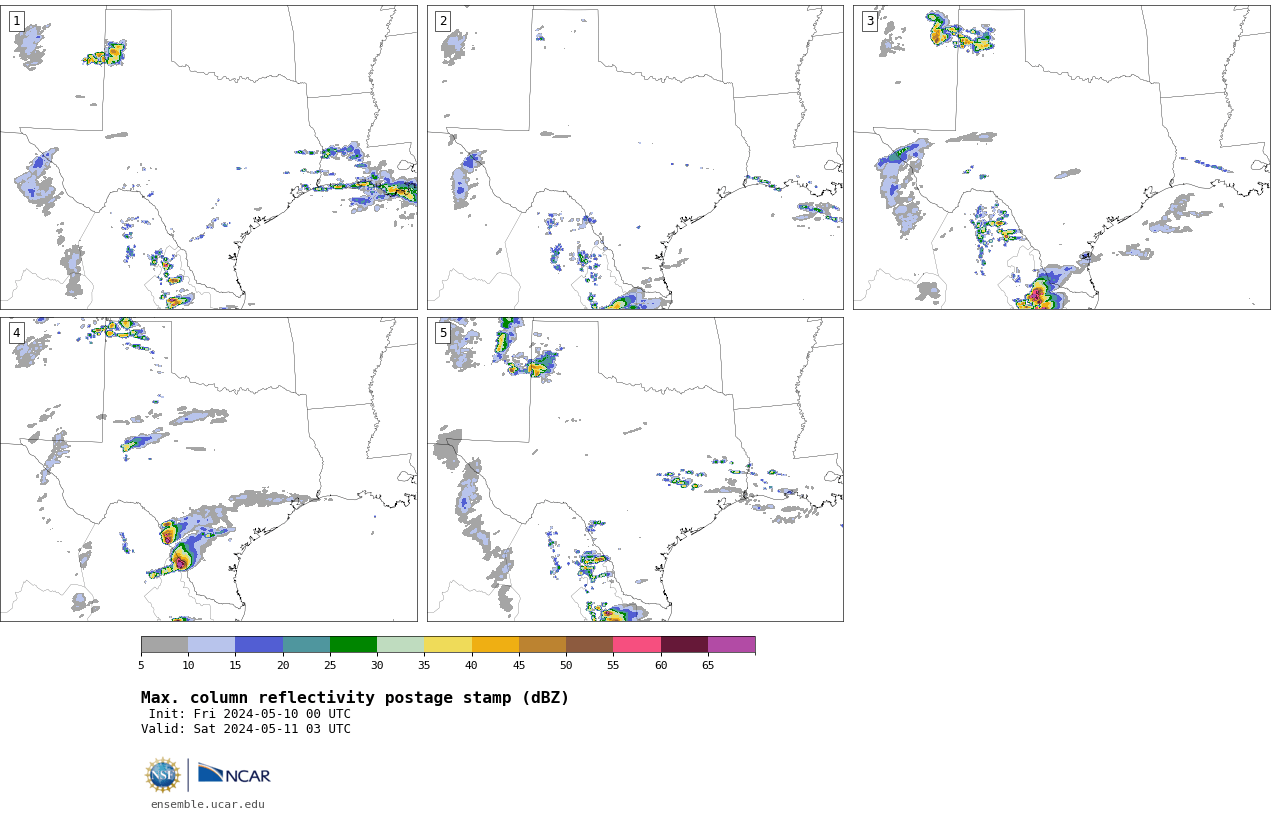This screenshot has height=815, width=1280.
Task: Click the panel number label 5
Action: coord(443,333)
